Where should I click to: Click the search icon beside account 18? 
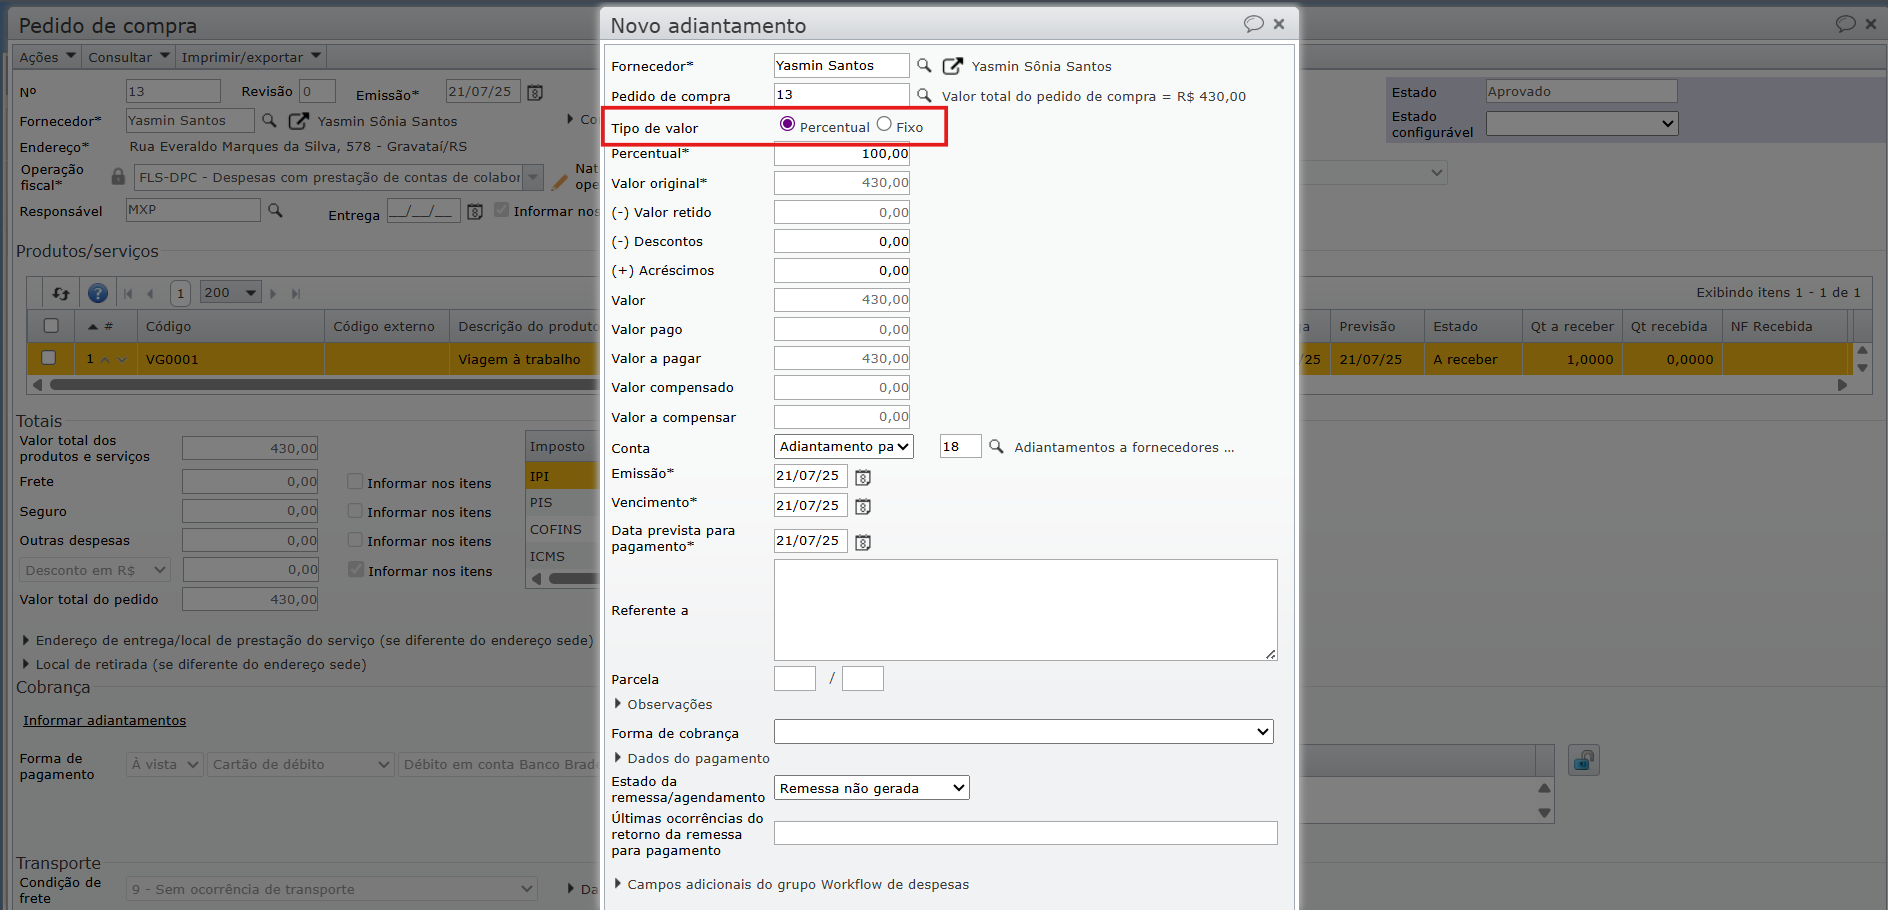click(996, 447)
